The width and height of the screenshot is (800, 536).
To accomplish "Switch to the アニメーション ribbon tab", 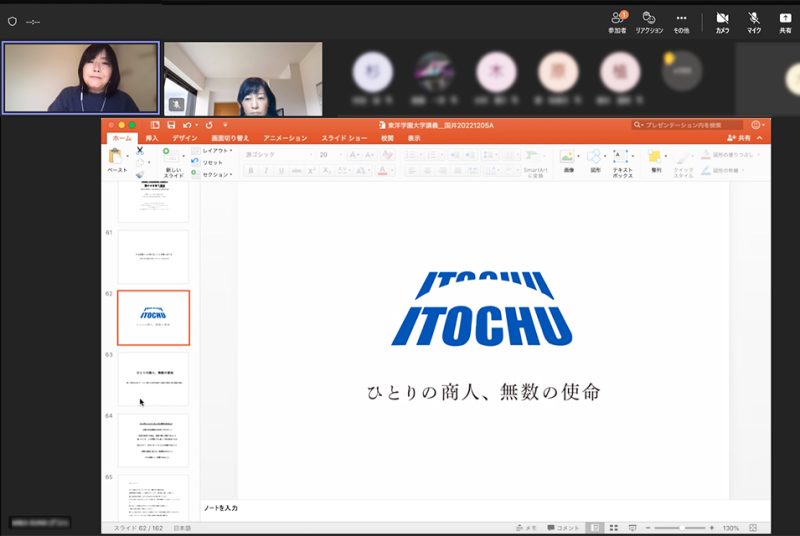I will pyautogui.click(x=285, y=138).
